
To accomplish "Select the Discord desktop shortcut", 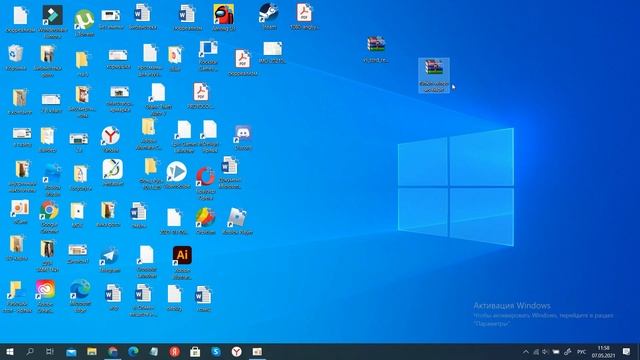I will pos(243,138).
